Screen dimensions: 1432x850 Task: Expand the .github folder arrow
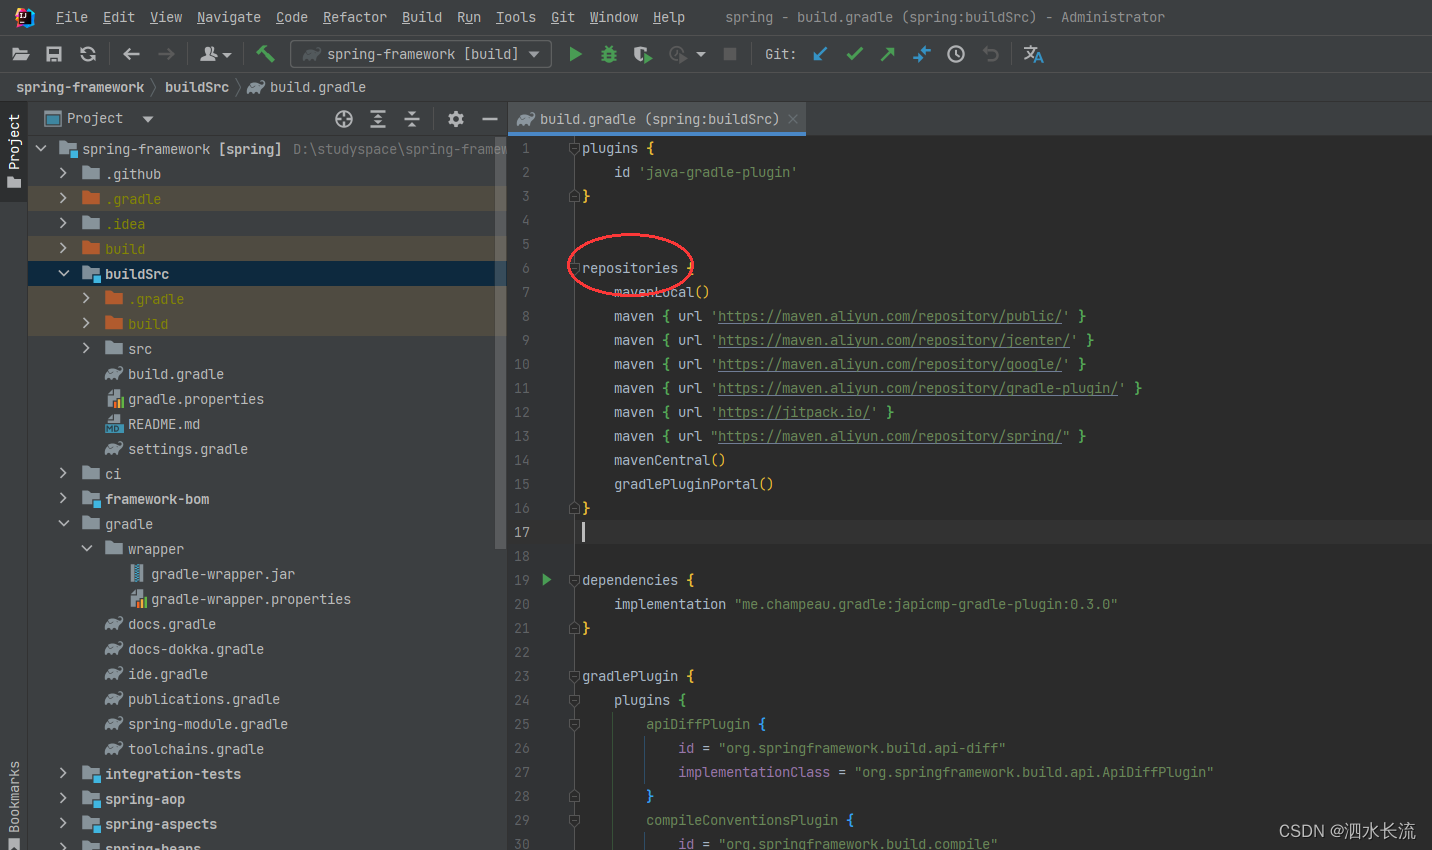[x=63, y=173]
